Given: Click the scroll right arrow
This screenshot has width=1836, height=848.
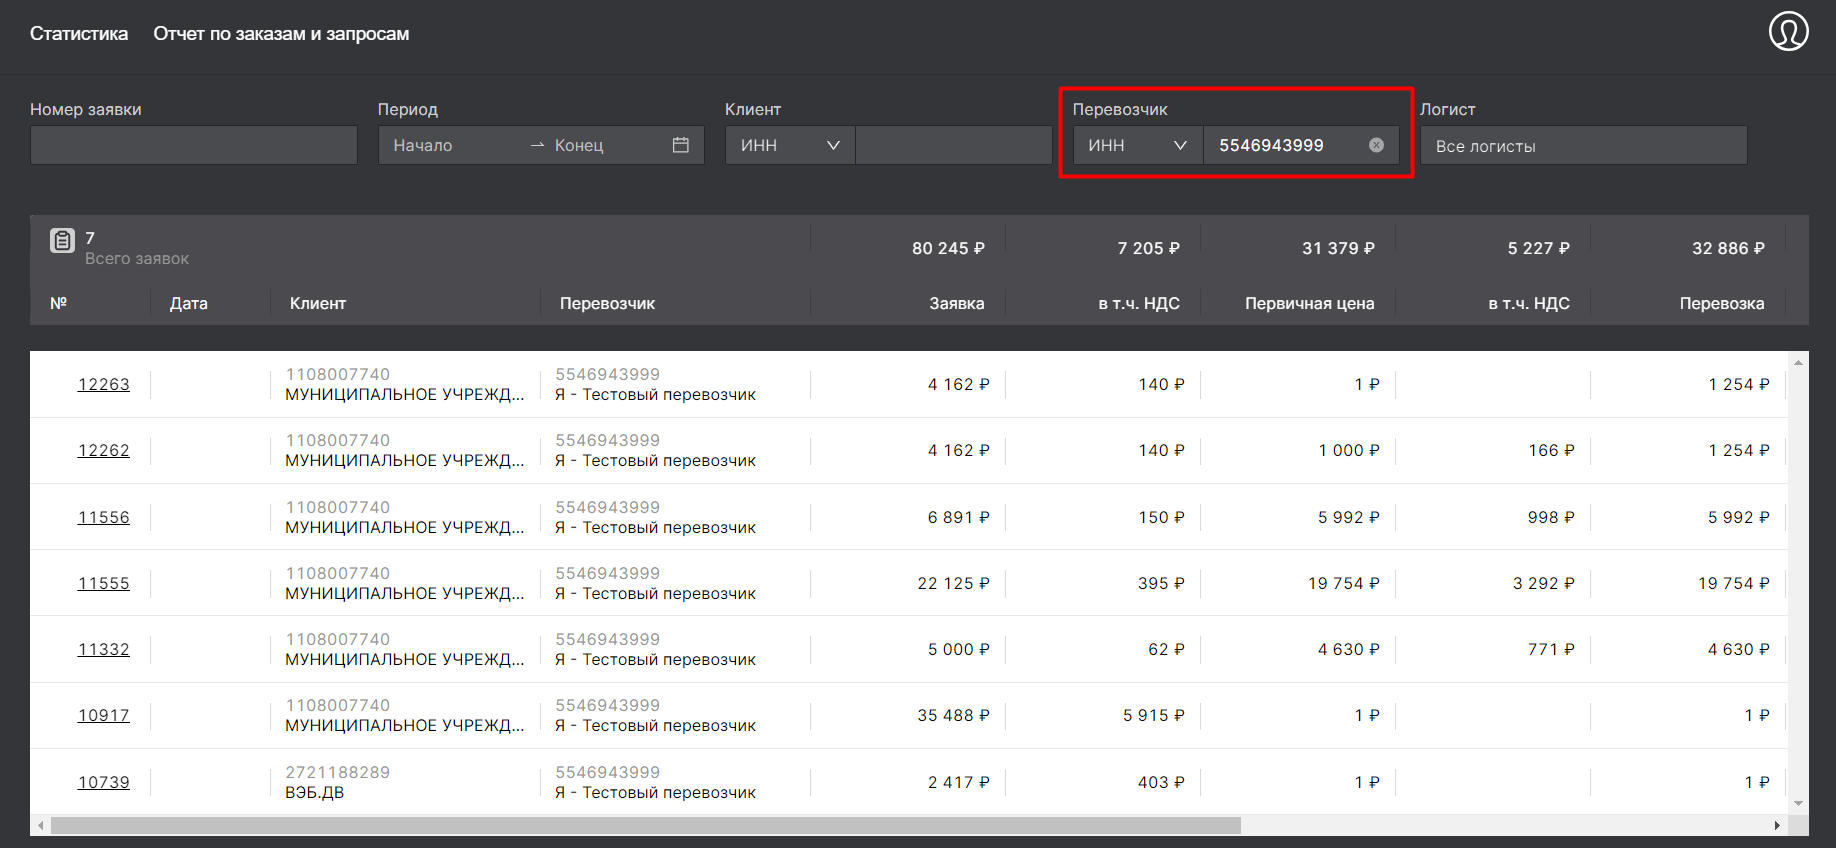Looking at the screenshot, I should [x=1777, y=825].
